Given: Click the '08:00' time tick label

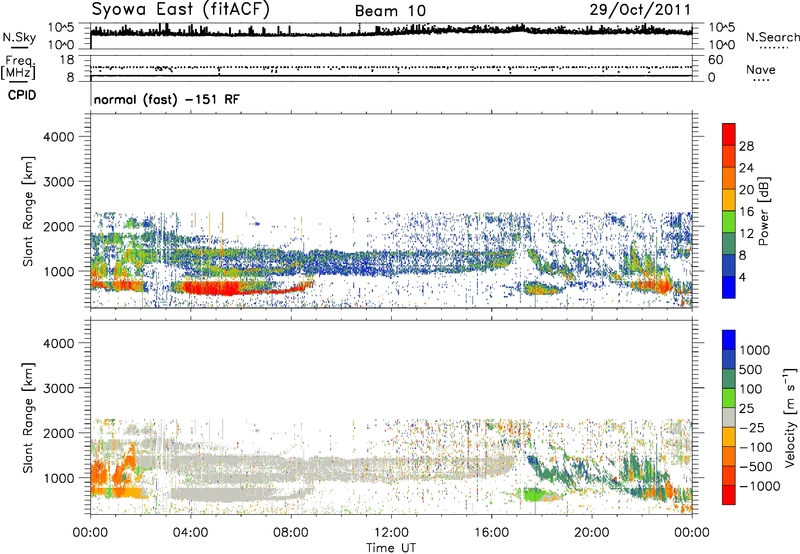Looking at the screenshot, I should (x=291, y=533).
